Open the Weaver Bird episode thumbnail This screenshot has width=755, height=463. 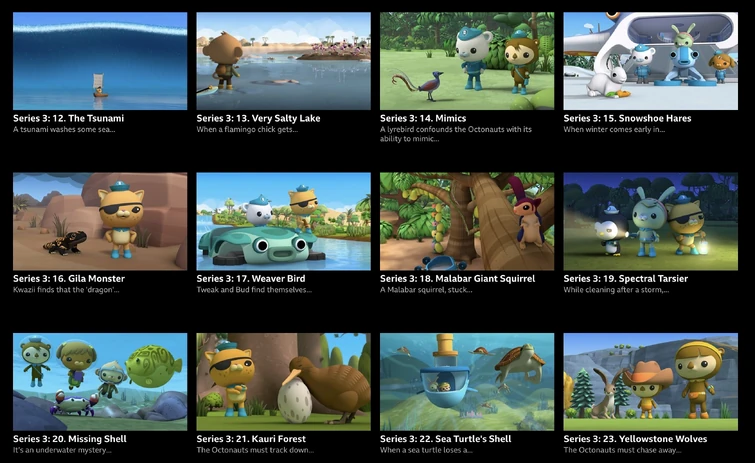[x=284, y=221]
